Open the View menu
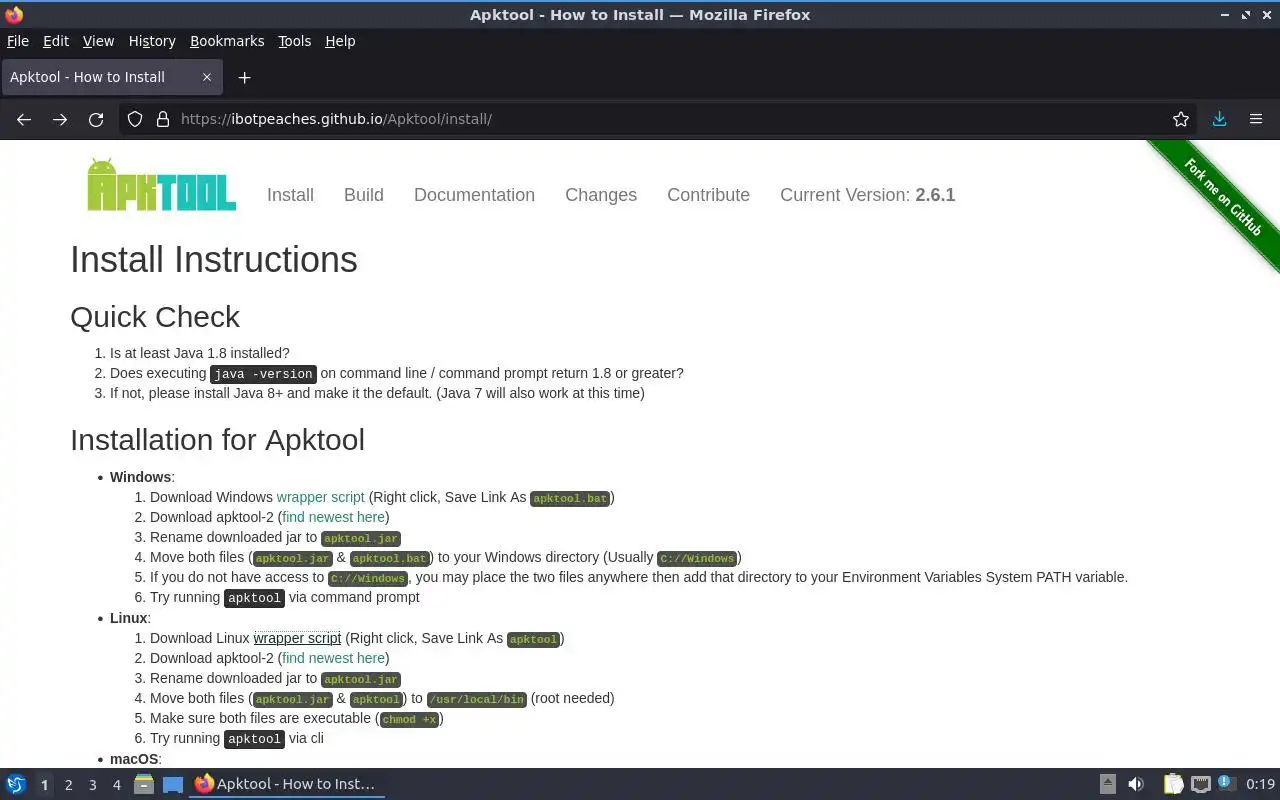This screenshot has width=1280, height=800. [98, 41]
